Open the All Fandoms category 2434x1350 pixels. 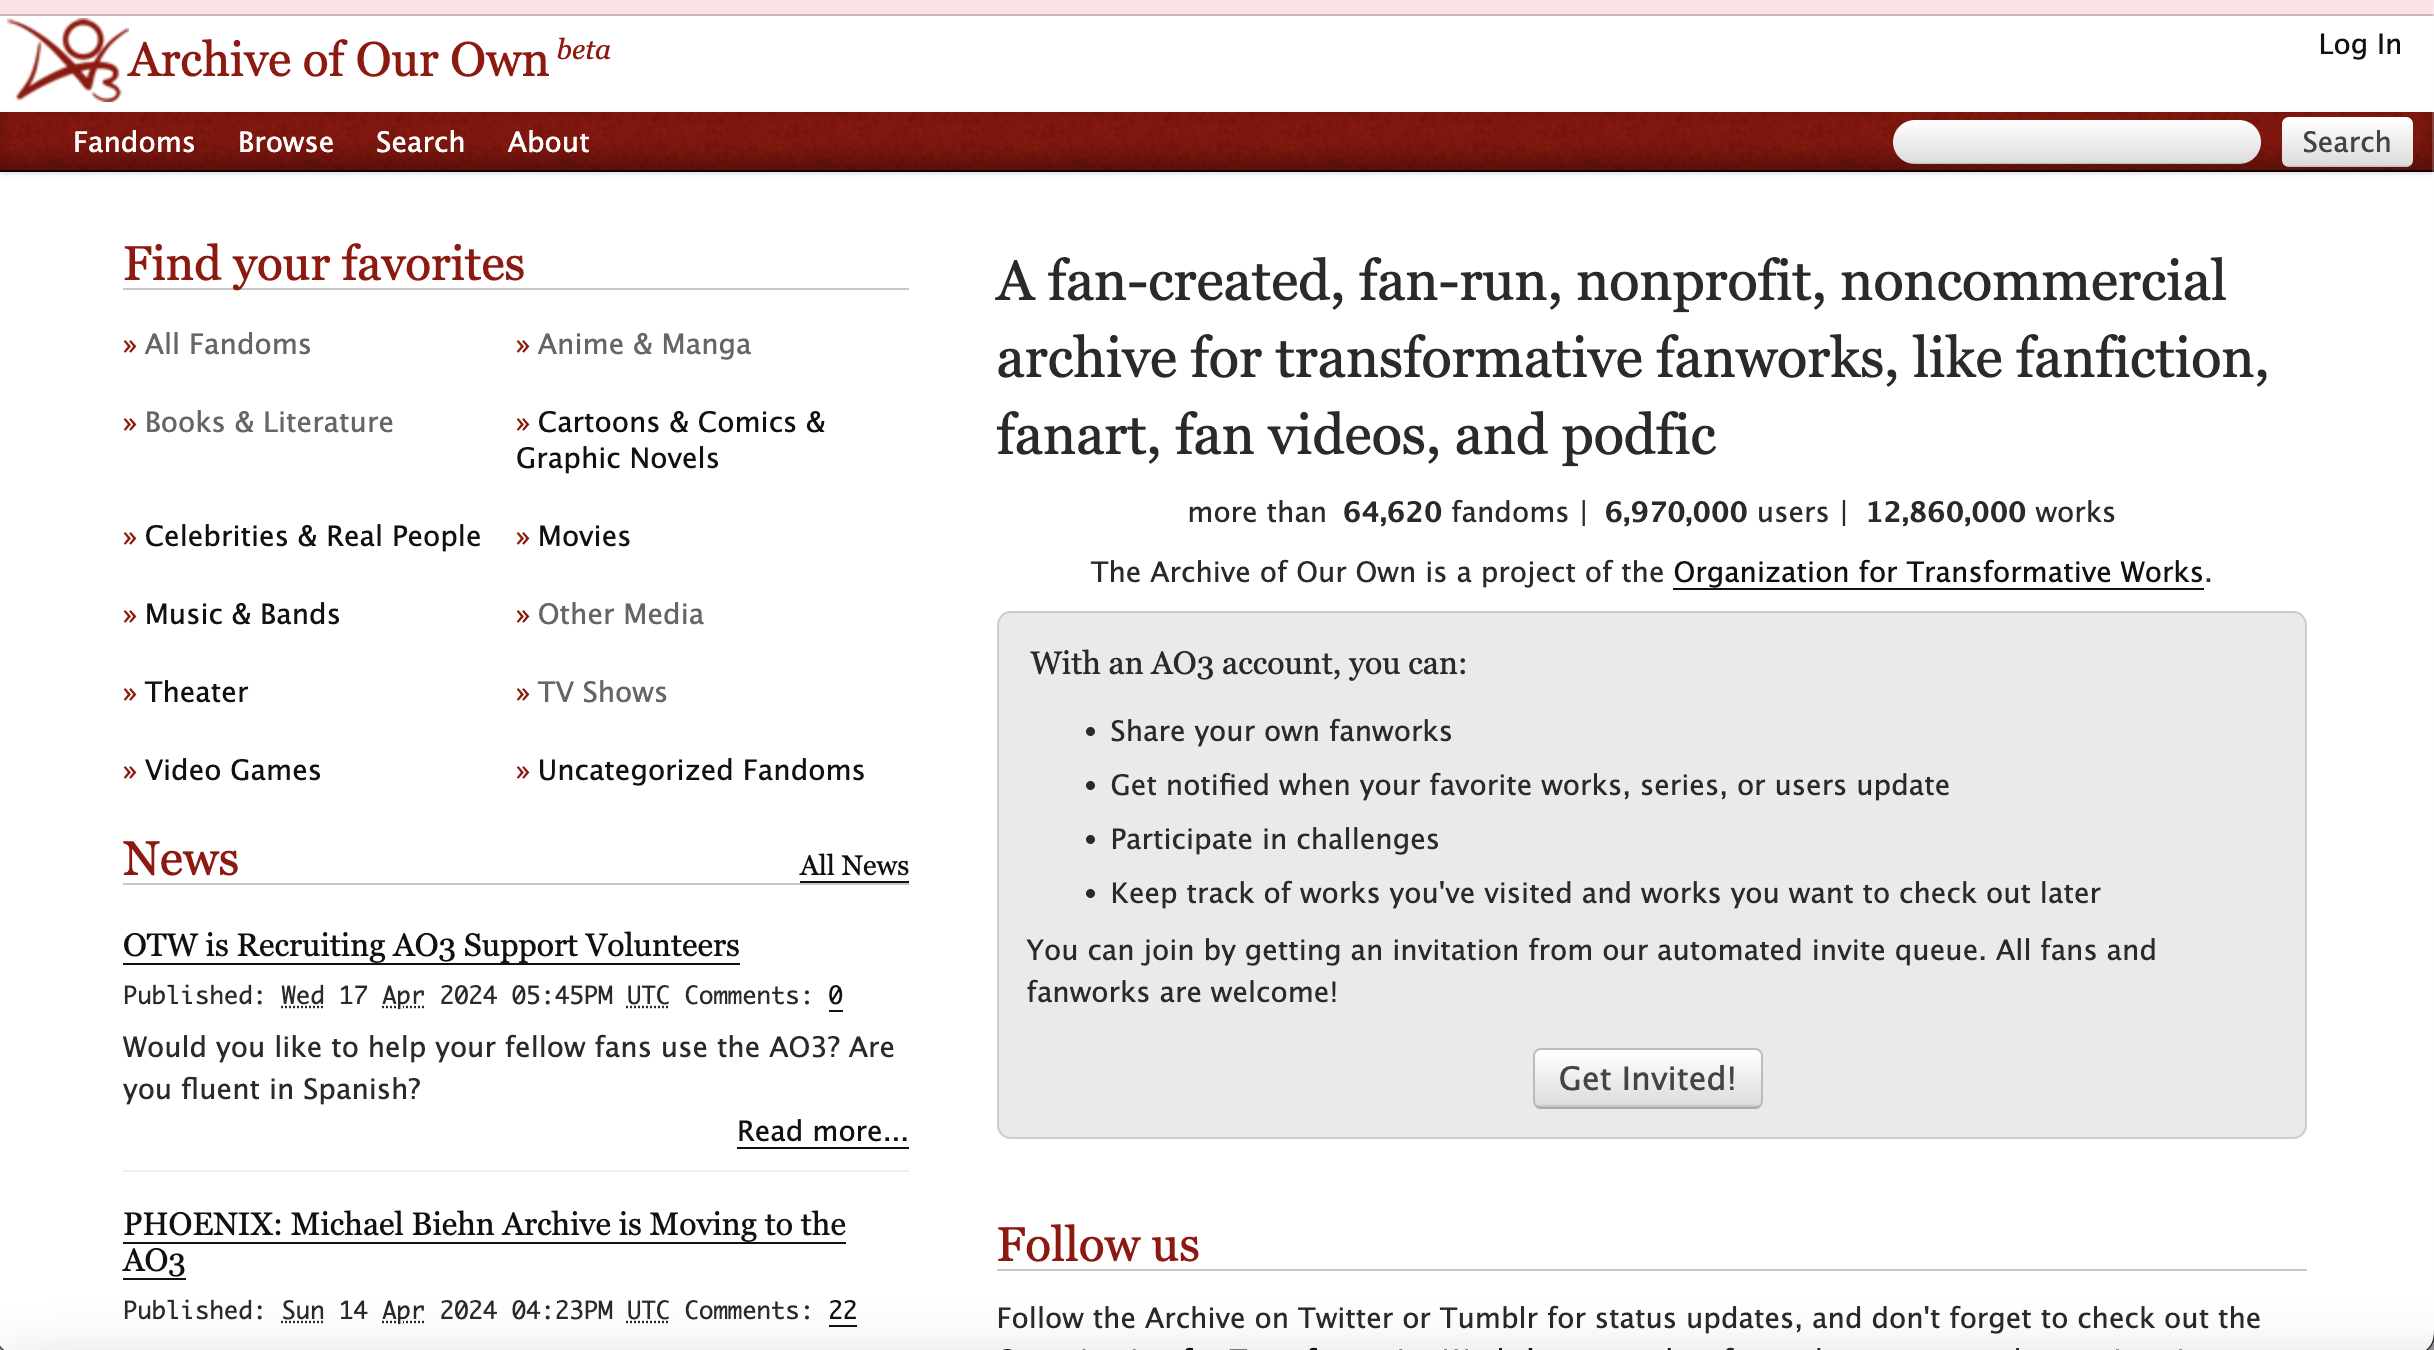pyautogui.click(x=227, y=344)
